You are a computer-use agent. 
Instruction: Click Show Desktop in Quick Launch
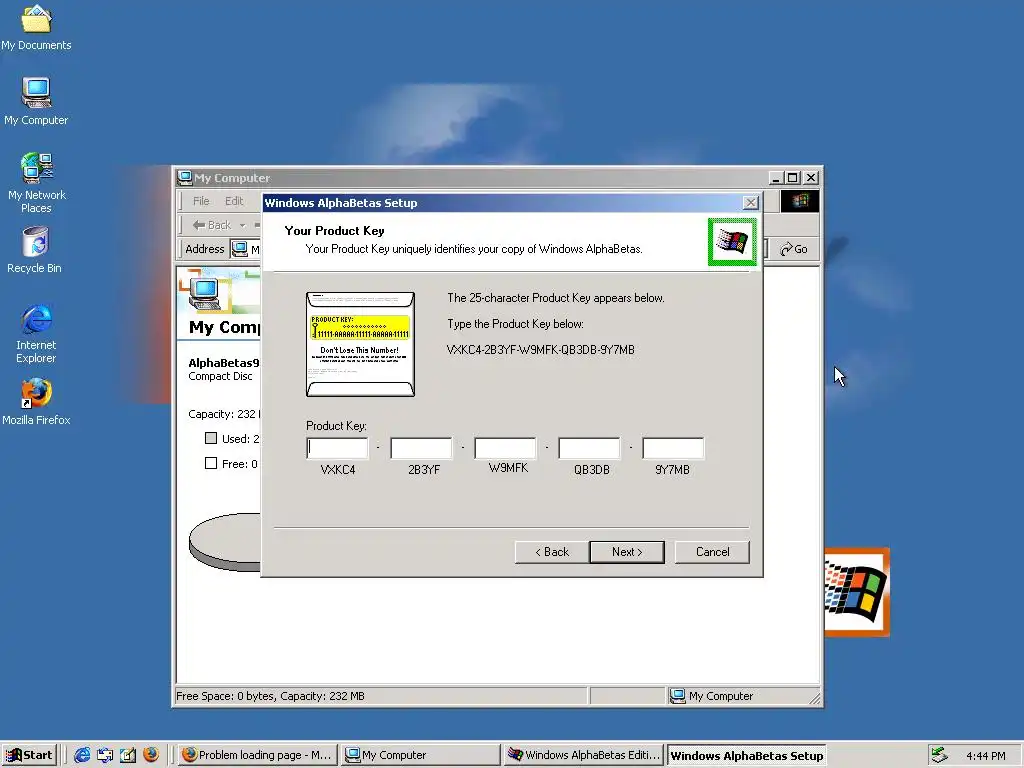coord(105,755)
